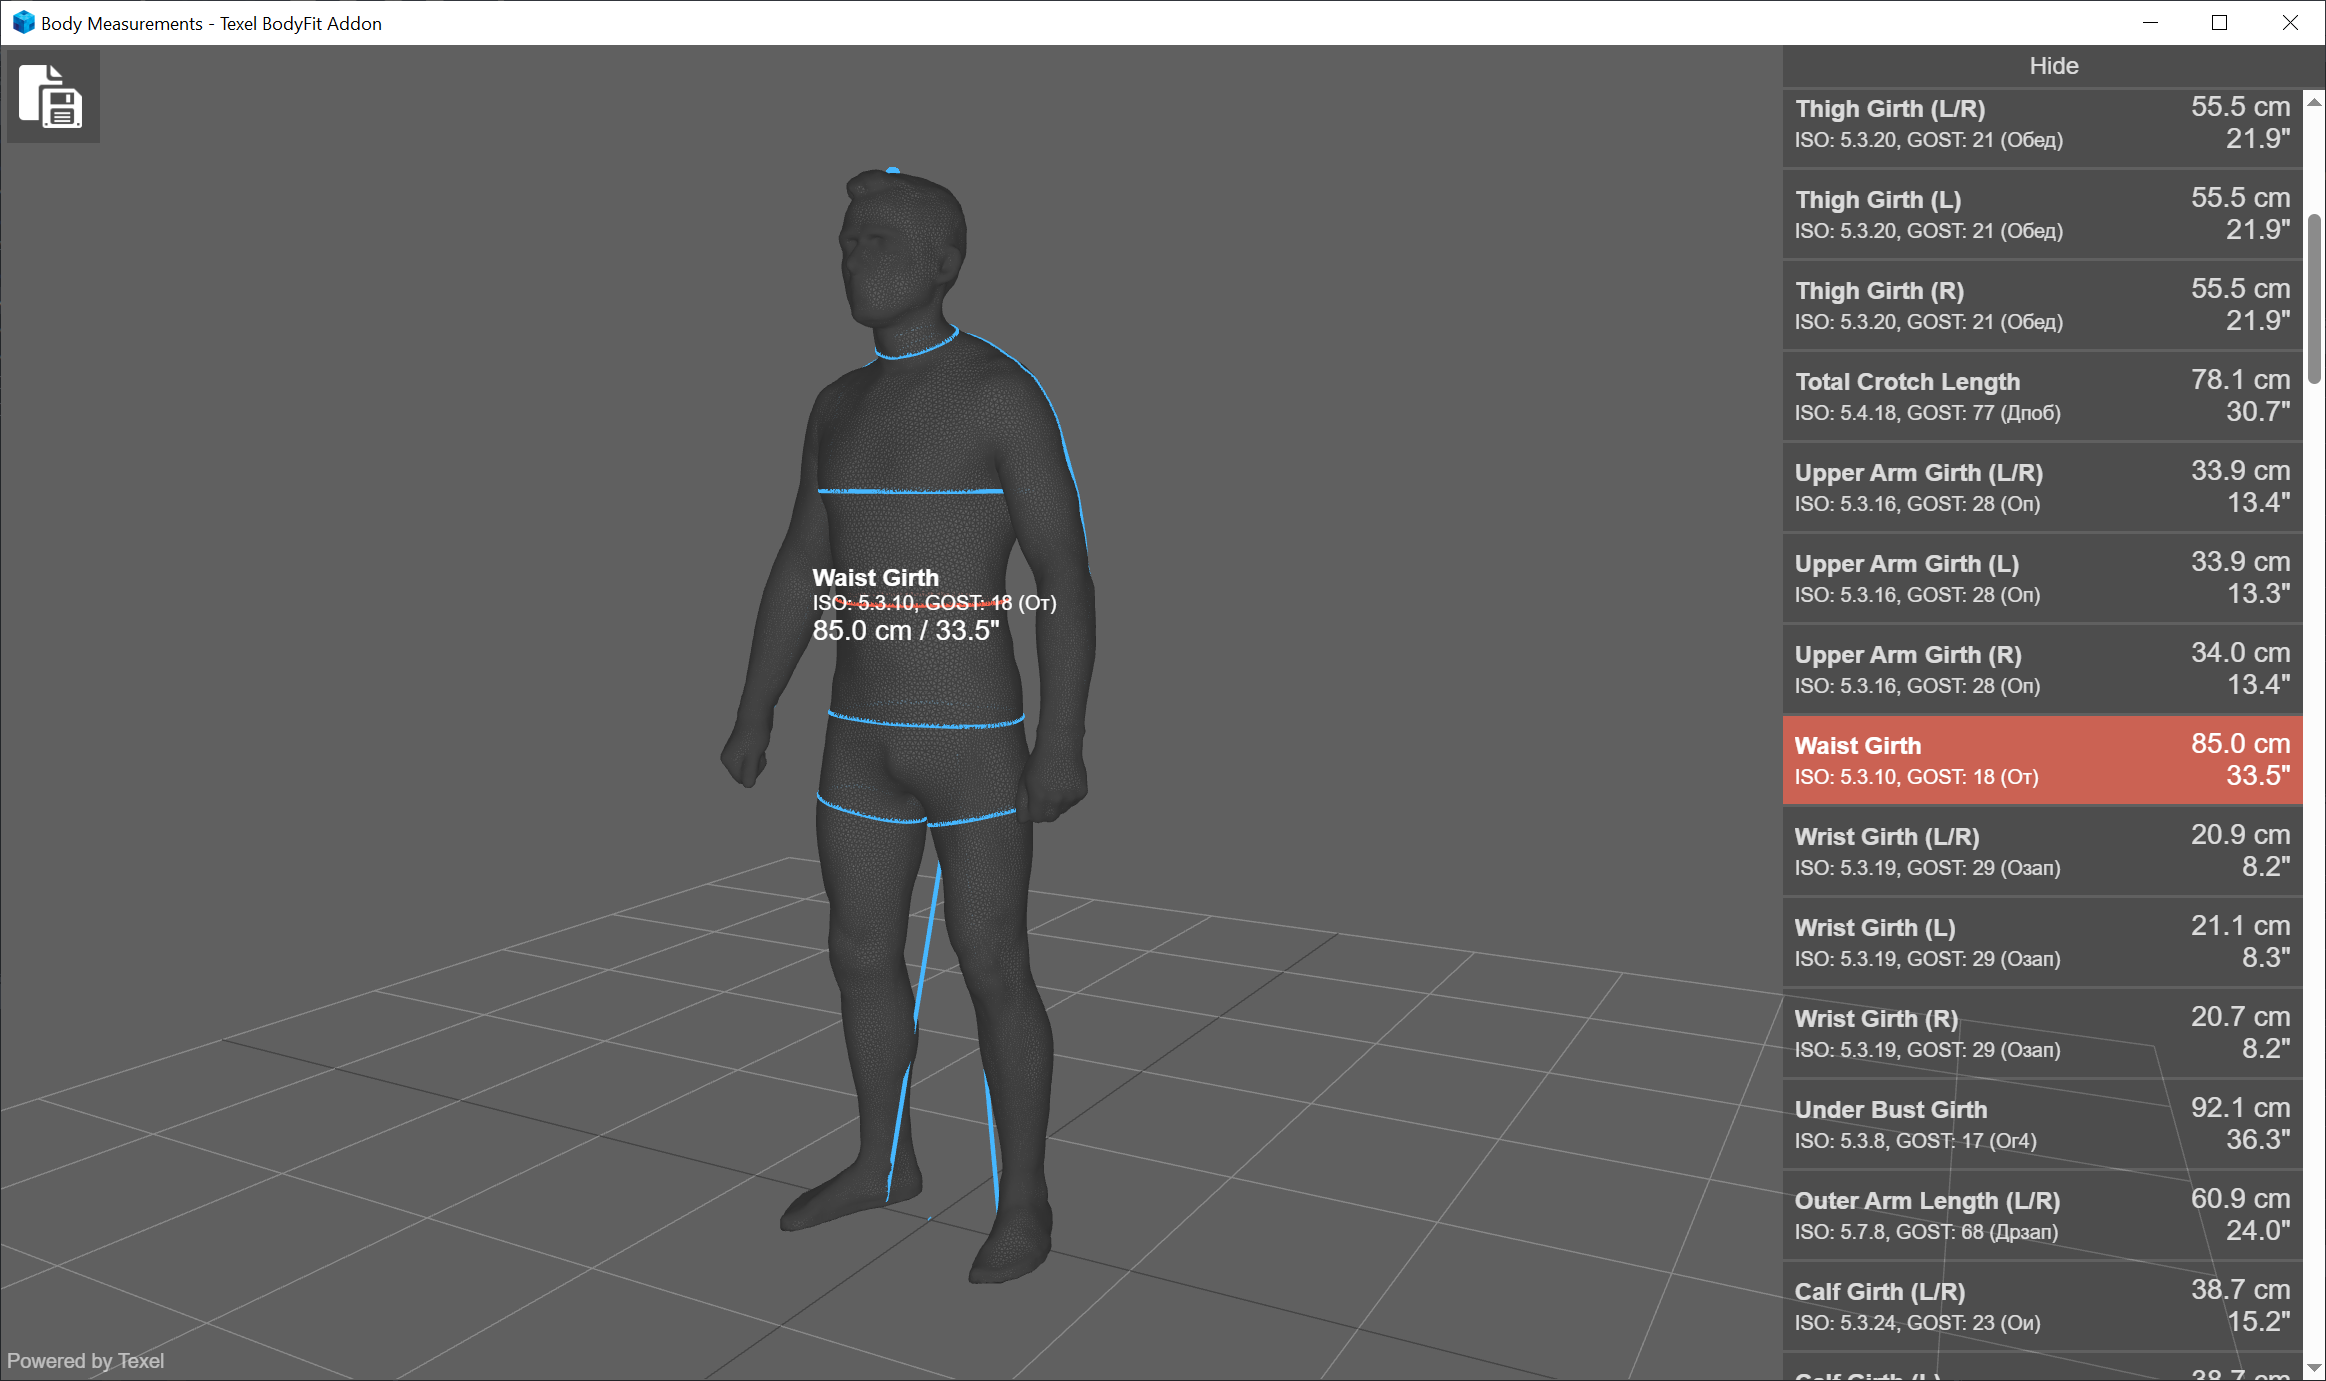2326x1381 pixels.
Task: Select the Under Bust Girth measurement
Action: (2040, 1123)
